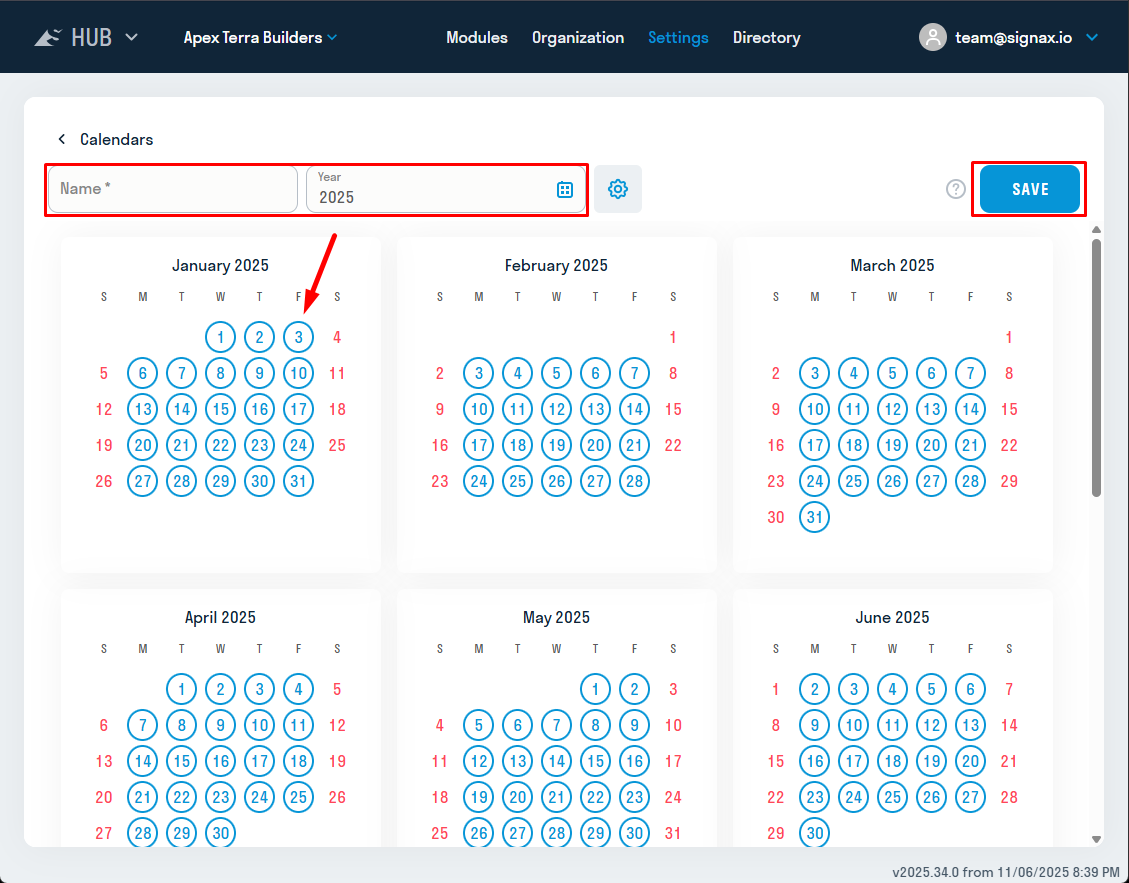1129x883 pixels.
Task: Click the April 2025 heading
Action: click(220, 617)
